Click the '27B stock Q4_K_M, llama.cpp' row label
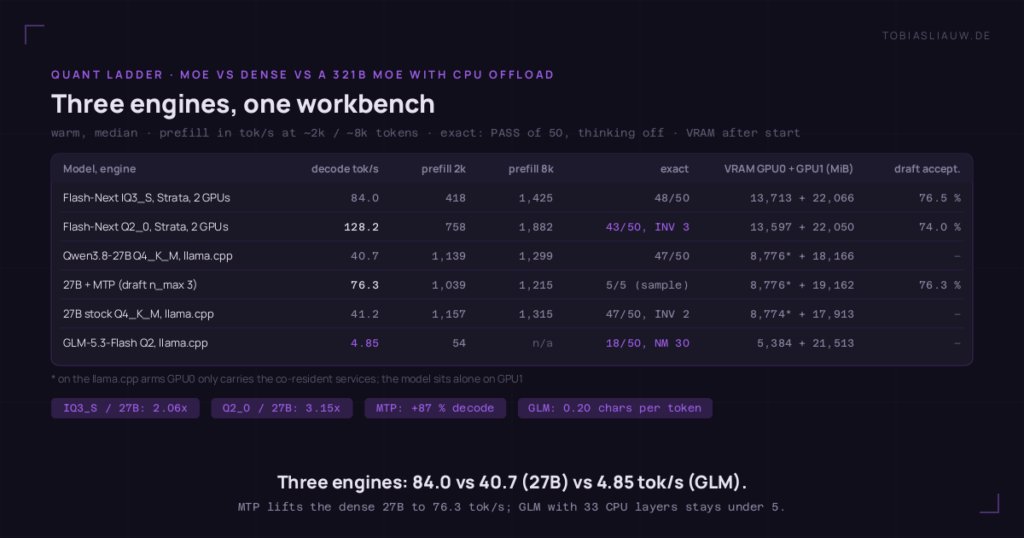This screenshot has height=538, width=1024. (x=138, y=314)
